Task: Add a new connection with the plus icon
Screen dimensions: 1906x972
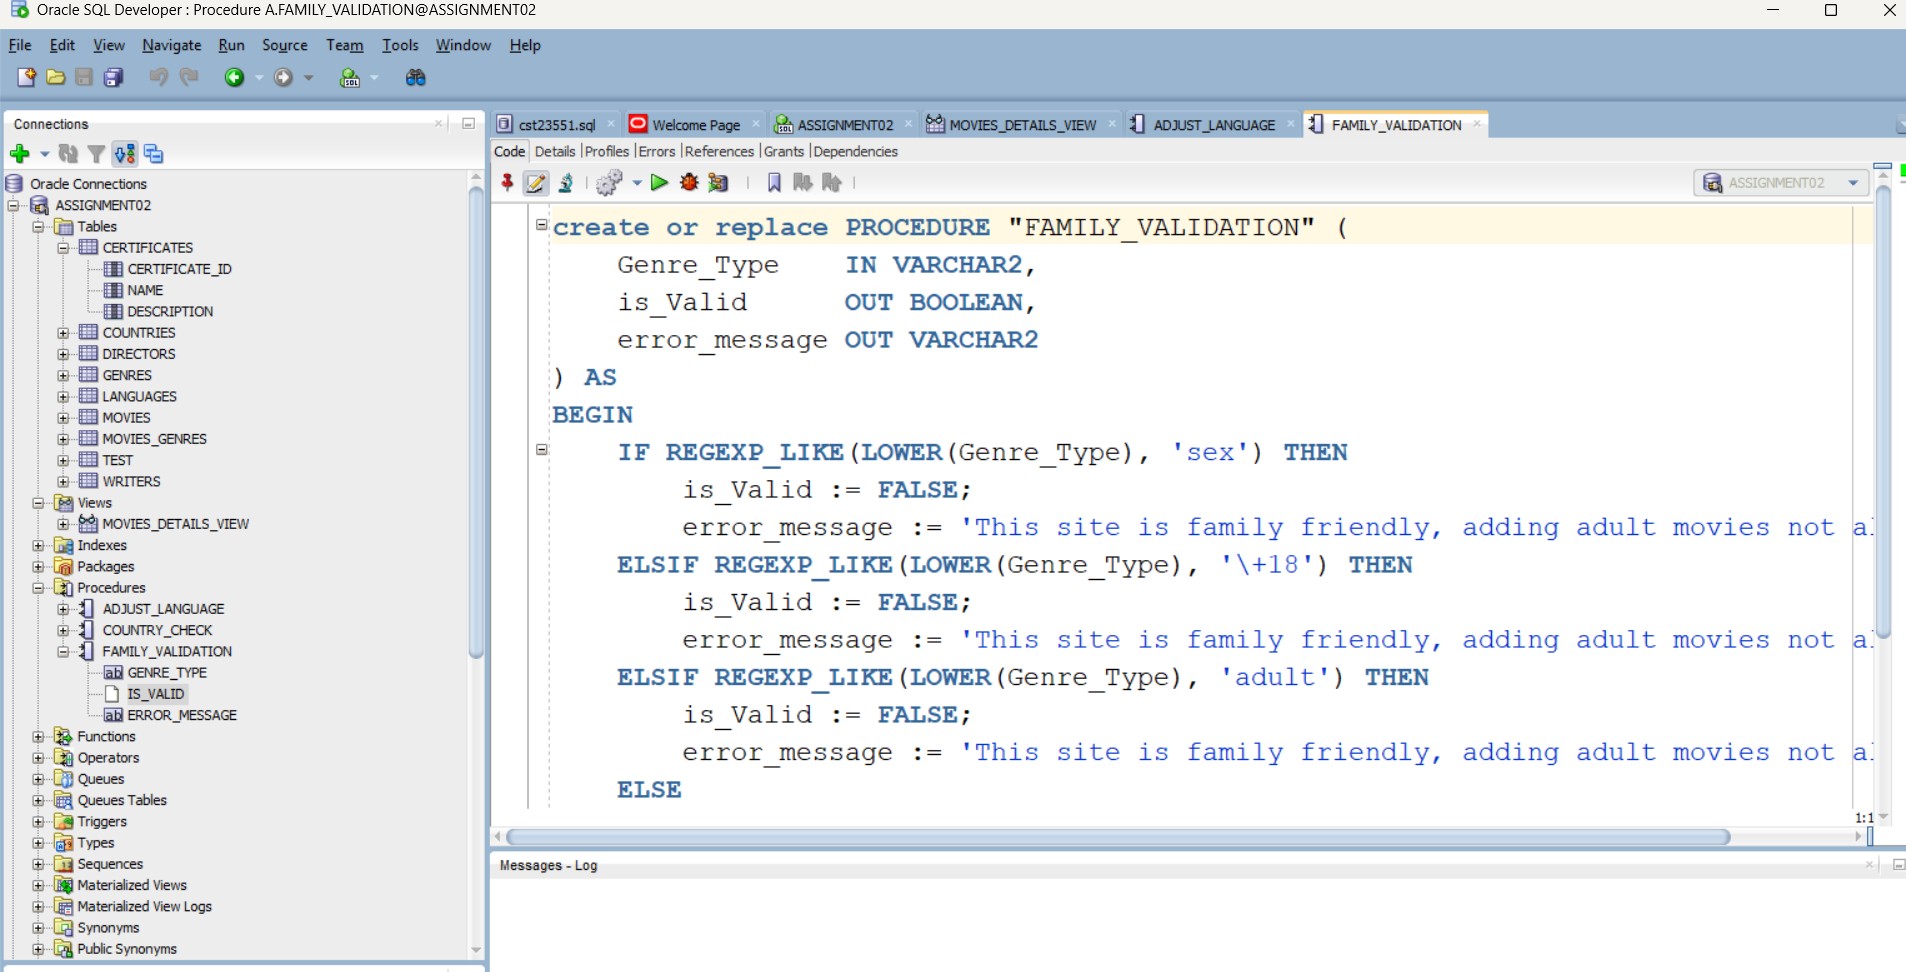Action: coord(19,154)
